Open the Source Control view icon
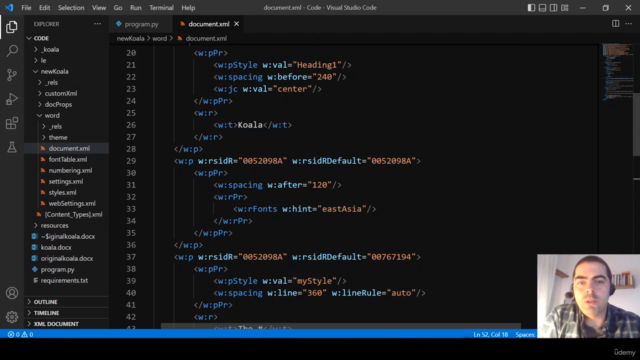This screenshot has height=360, width=640. pos(12,75)
